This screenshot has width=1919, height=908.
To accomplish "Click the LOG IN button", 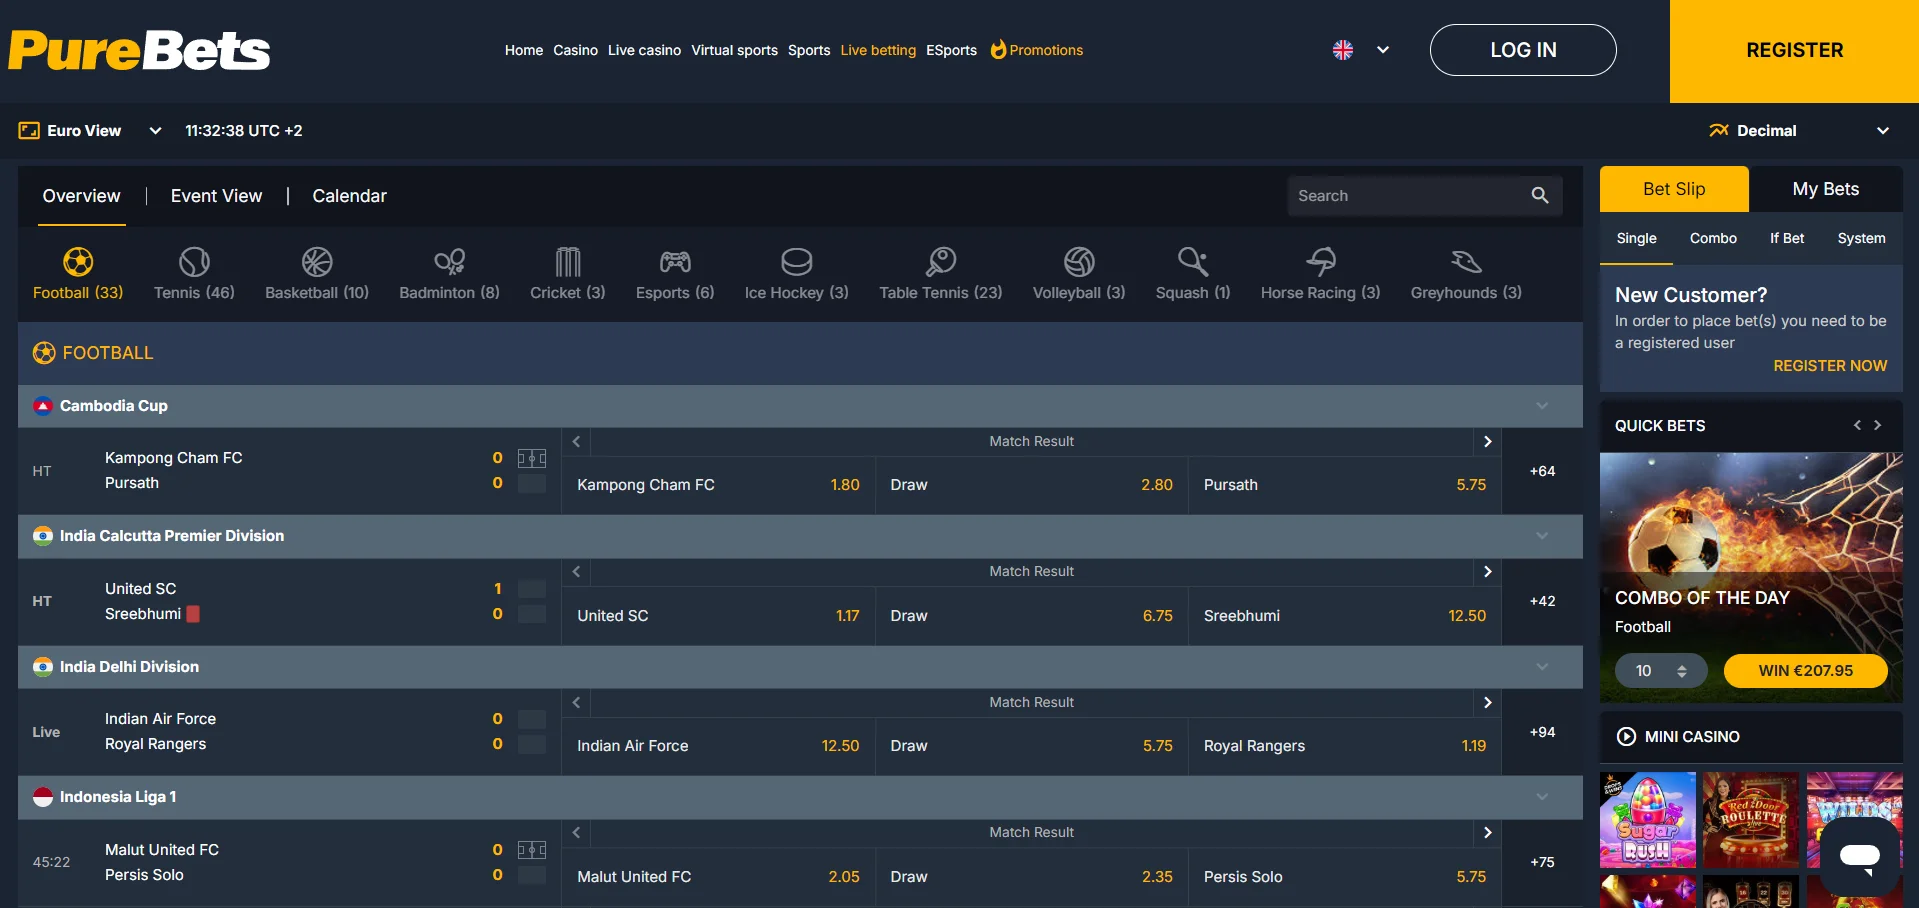I will pyautogui.click(x=1523, y=50).
